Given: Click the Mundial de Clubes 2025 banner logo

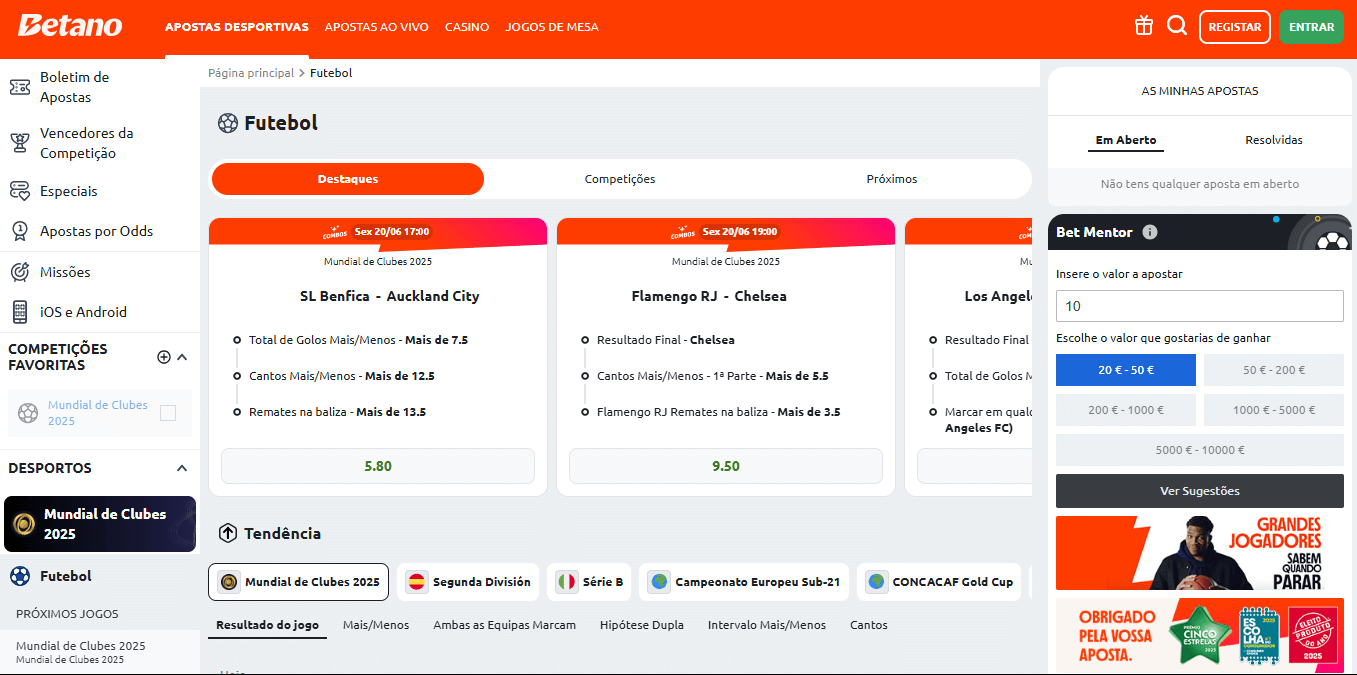Looking at the screenshot, I should pyautogui.click(x=23, y=524).
